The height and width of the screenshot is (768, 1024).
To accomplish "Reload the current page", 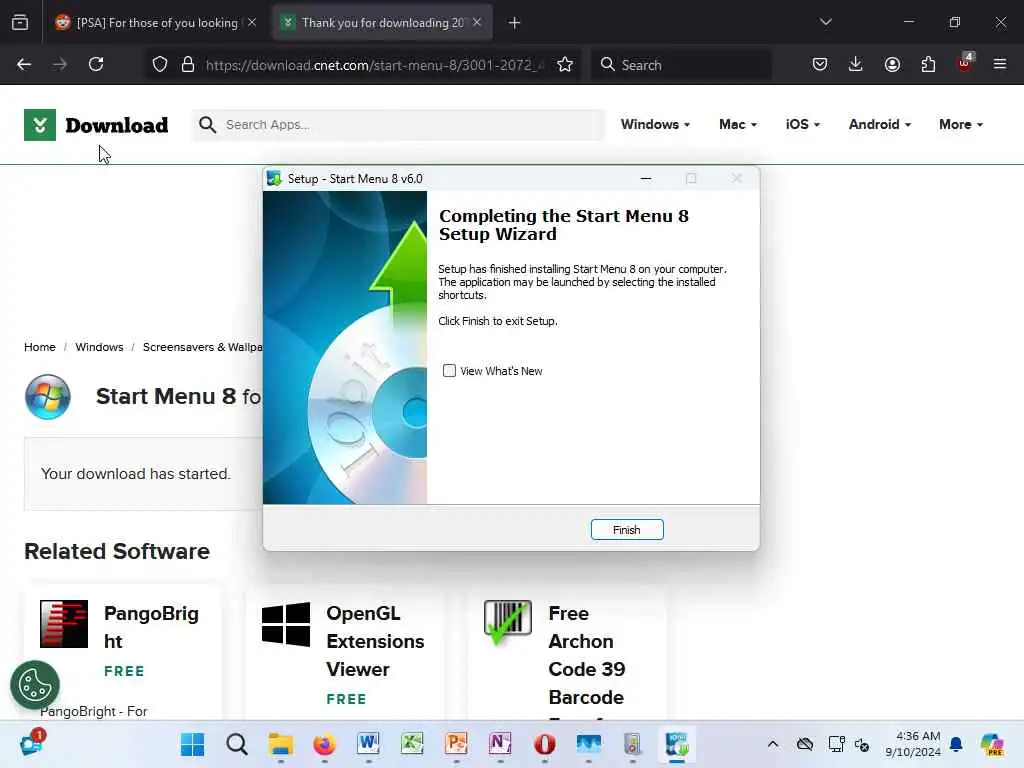I will (96, 64).
